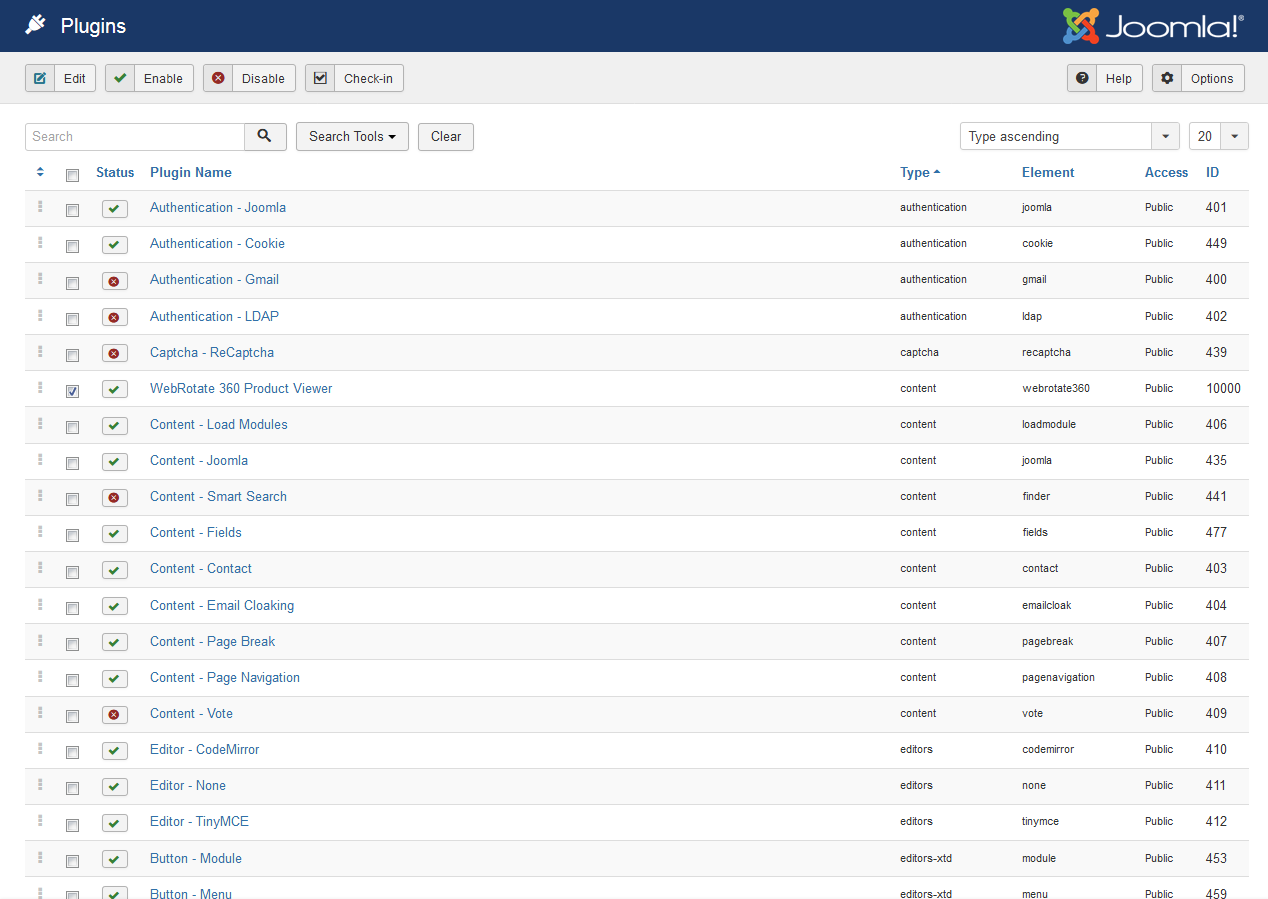Sort by ID column header
The image size is (1268, 899).
click(x=1212, y=172)
